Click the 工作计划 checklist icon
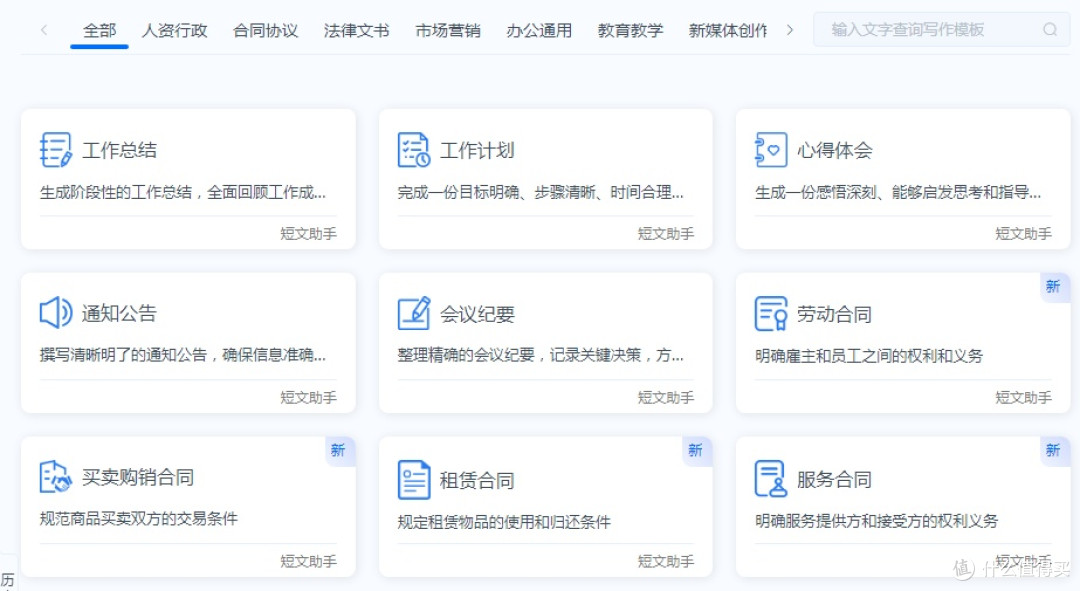Image resolution: width=1080 pixels, height=591 pixels. (x=414, y=150)
